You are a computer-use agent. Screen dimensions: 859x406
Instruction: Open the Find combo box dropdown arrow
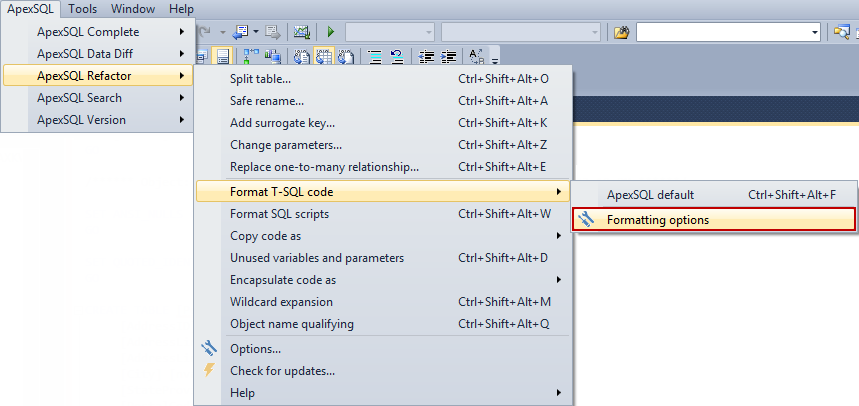(x=814, y=33)
